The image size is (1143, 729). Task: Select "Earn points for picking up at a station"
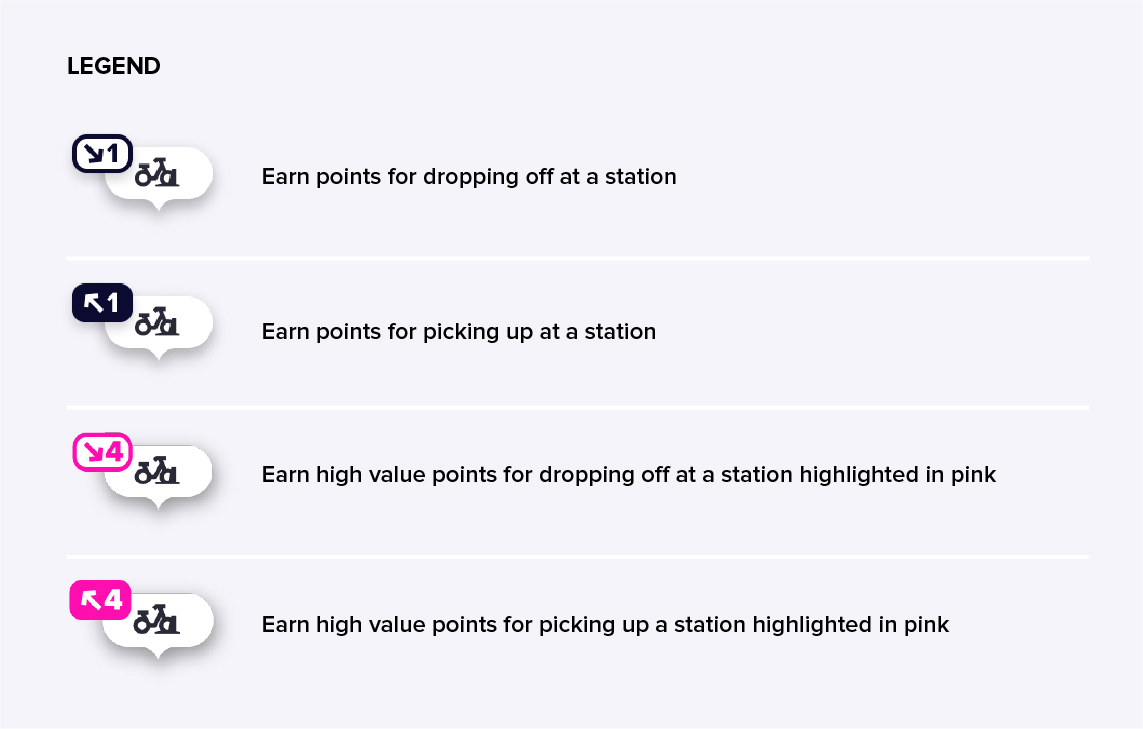[459, 331]
